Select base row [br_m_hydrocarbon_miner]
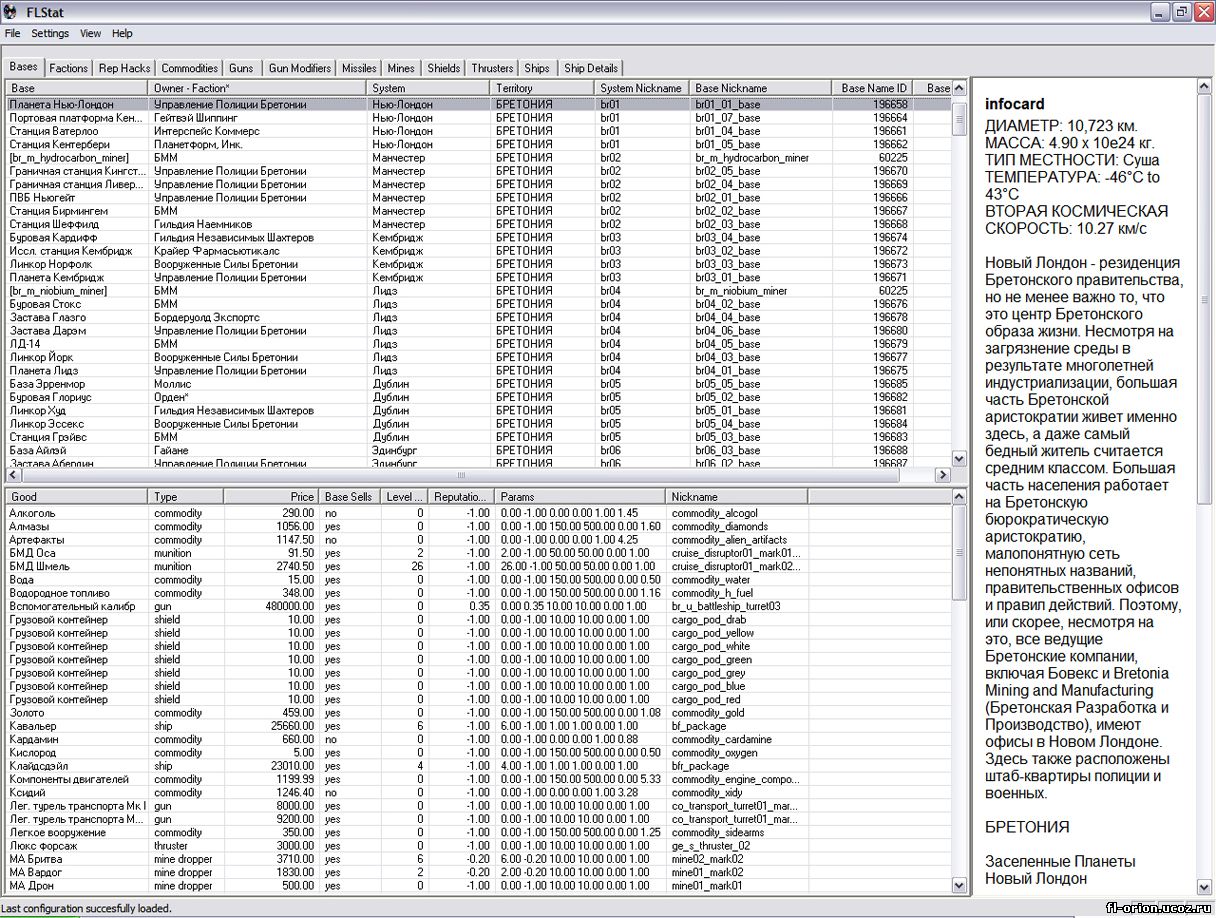This screenshot has width=1216, height=918. click(478, 157)
